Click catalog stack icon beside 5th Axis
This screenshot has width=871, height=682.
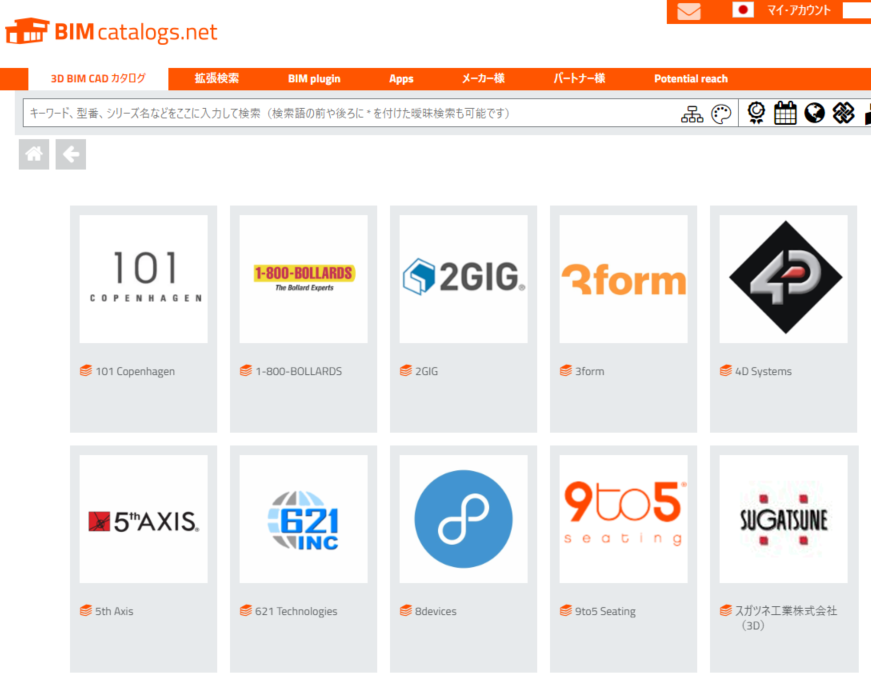pyautogui.click(x=86, y=610)
